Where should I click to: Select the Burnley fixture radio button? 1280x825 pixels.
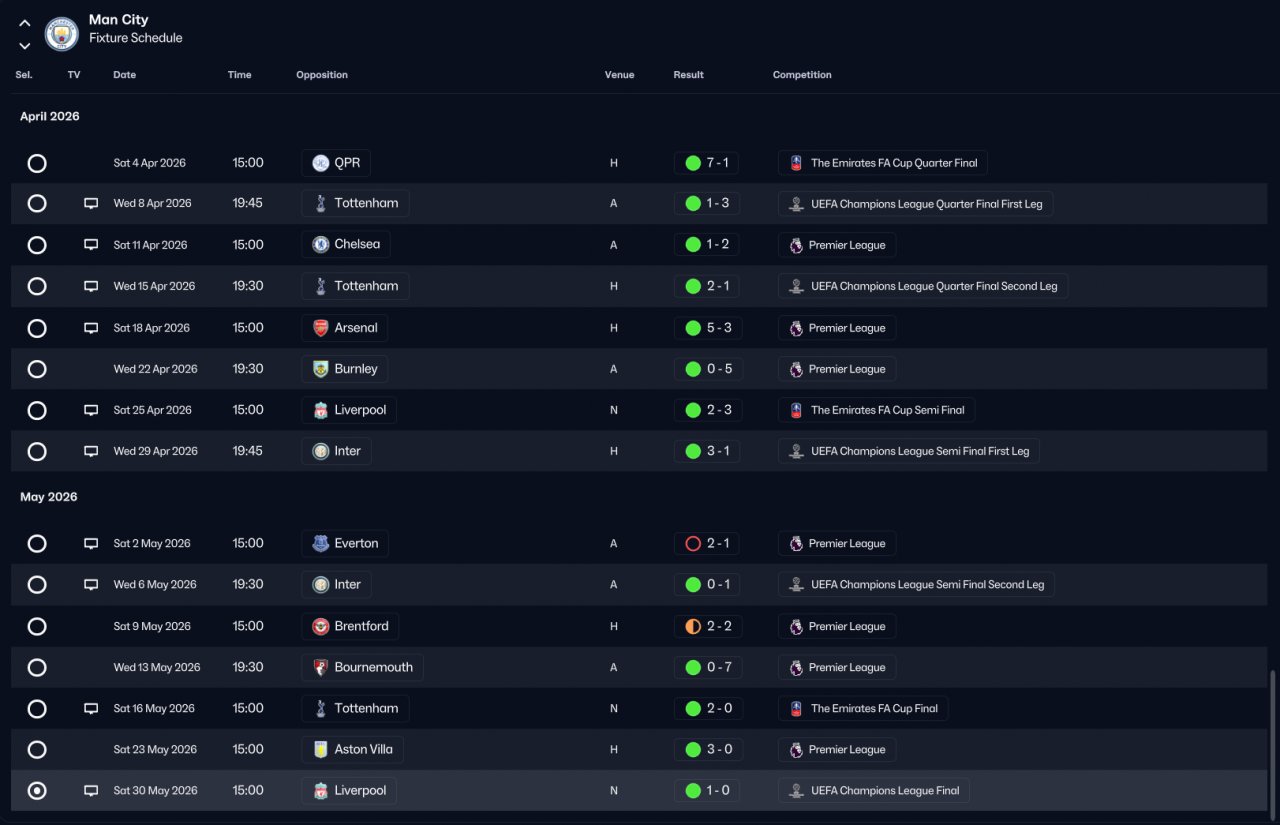pyautogui.click(x=37, y=369)
